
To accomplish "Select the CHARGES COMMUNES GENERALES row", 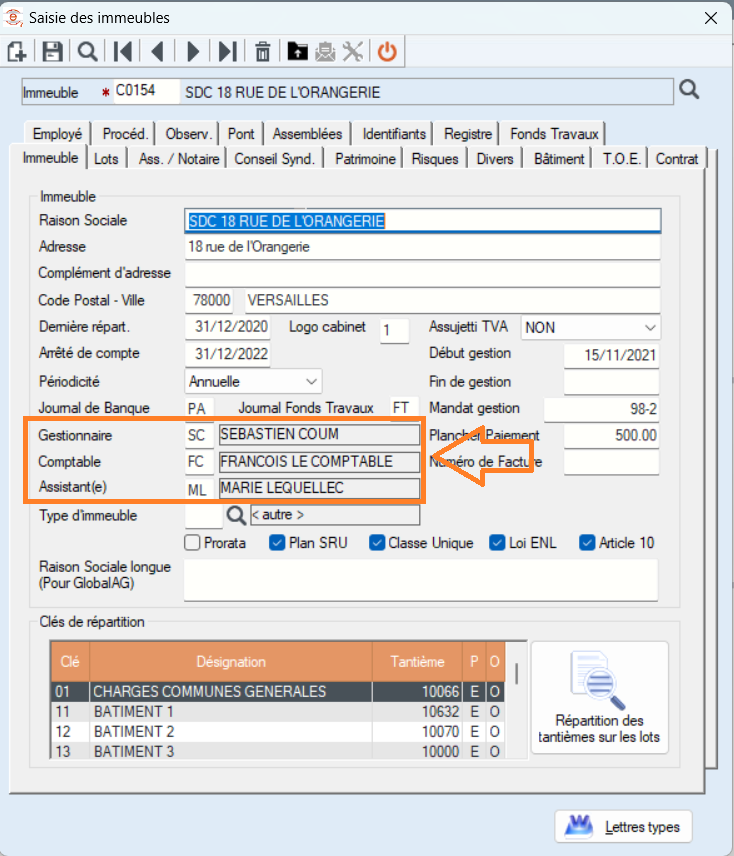I will [x=278, y=692].
